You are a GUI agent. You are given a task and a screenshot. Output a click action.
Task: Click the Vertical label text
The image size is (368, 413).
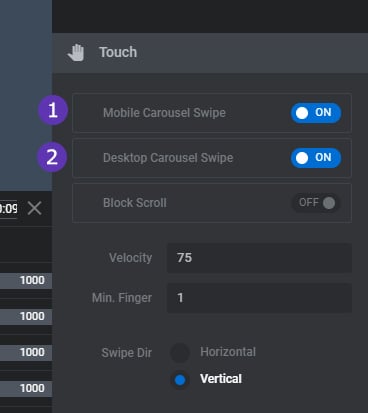221,379
